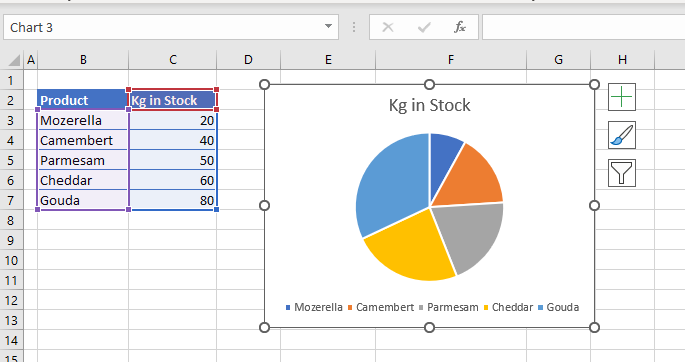Image resolution: width=685 pixels, height=362 pixels.
Task: Select column H header
Action: (x=623, y=60)
